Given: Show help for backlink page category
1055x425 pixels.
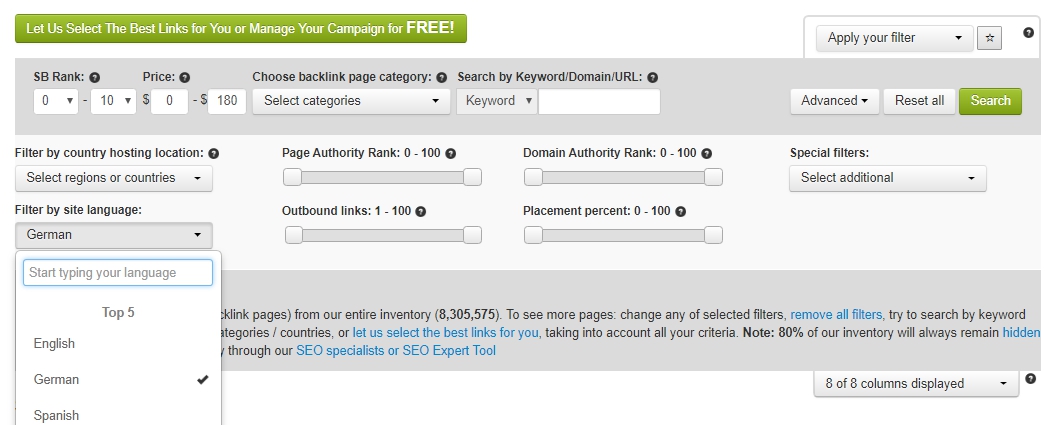Looking at the screenshot, I should point(441,77).
